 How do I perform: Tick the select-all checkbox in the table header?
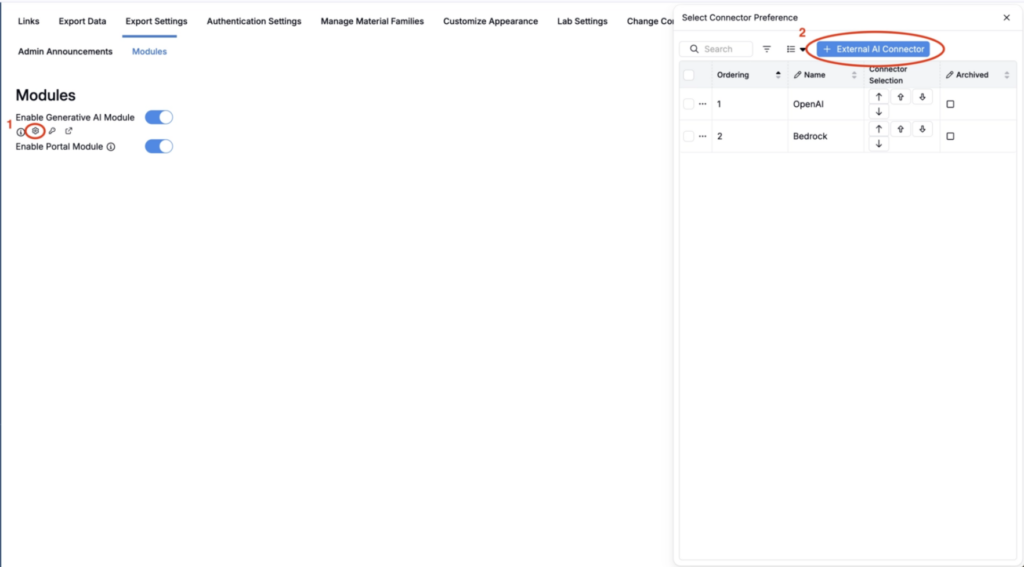tap(688, 74)
